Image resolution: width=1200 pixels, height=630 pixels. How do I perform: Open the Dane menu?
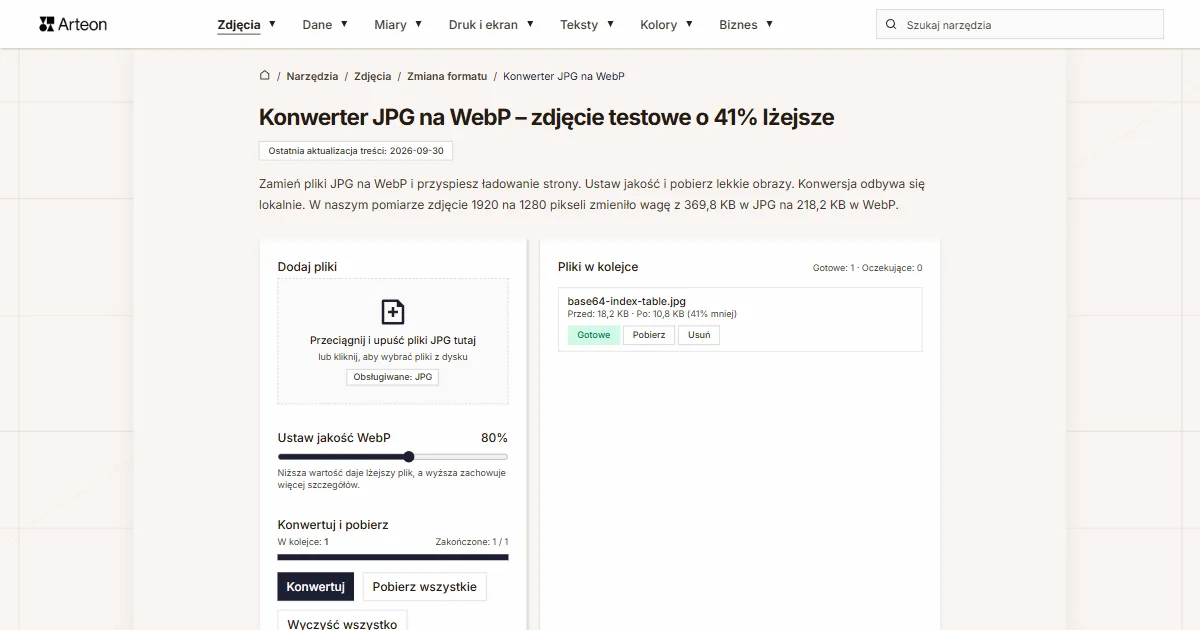317,24
